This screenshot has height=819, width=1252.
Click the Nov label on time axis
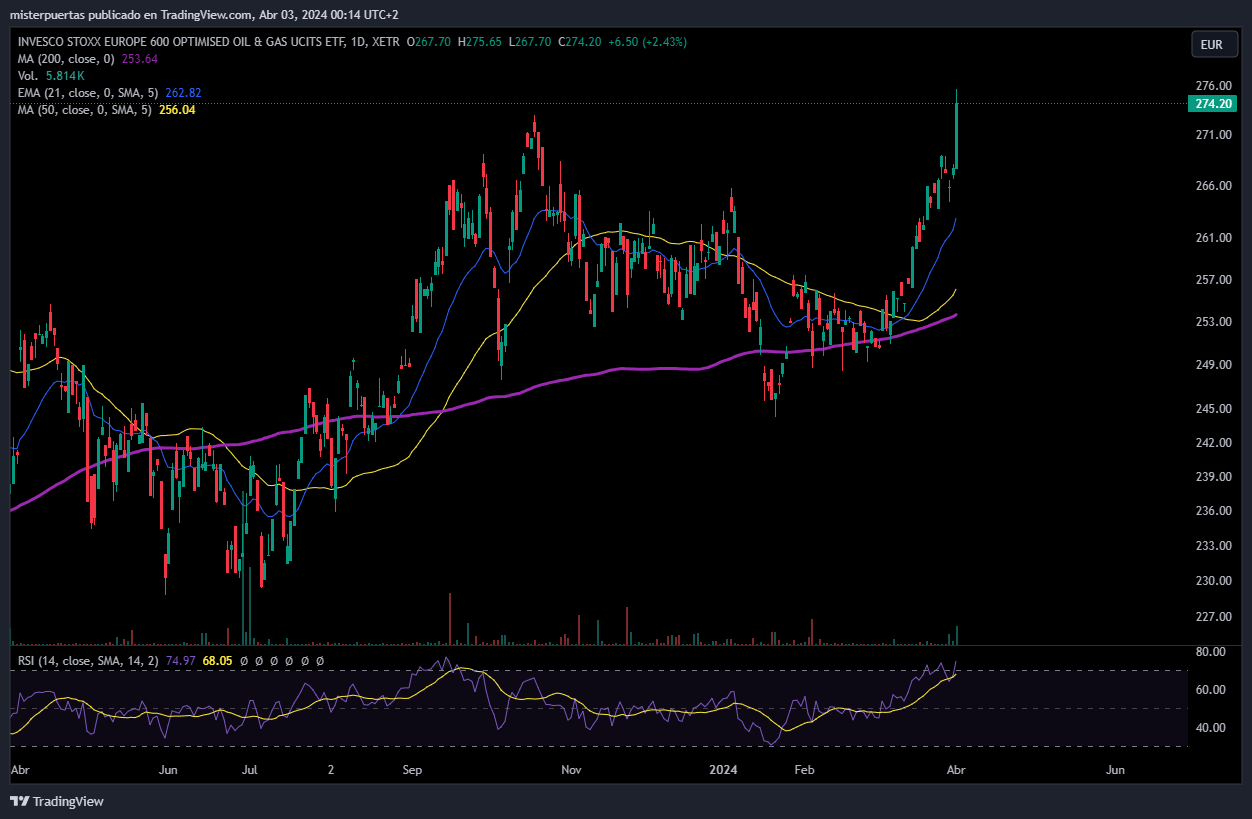tap(571, 771)
